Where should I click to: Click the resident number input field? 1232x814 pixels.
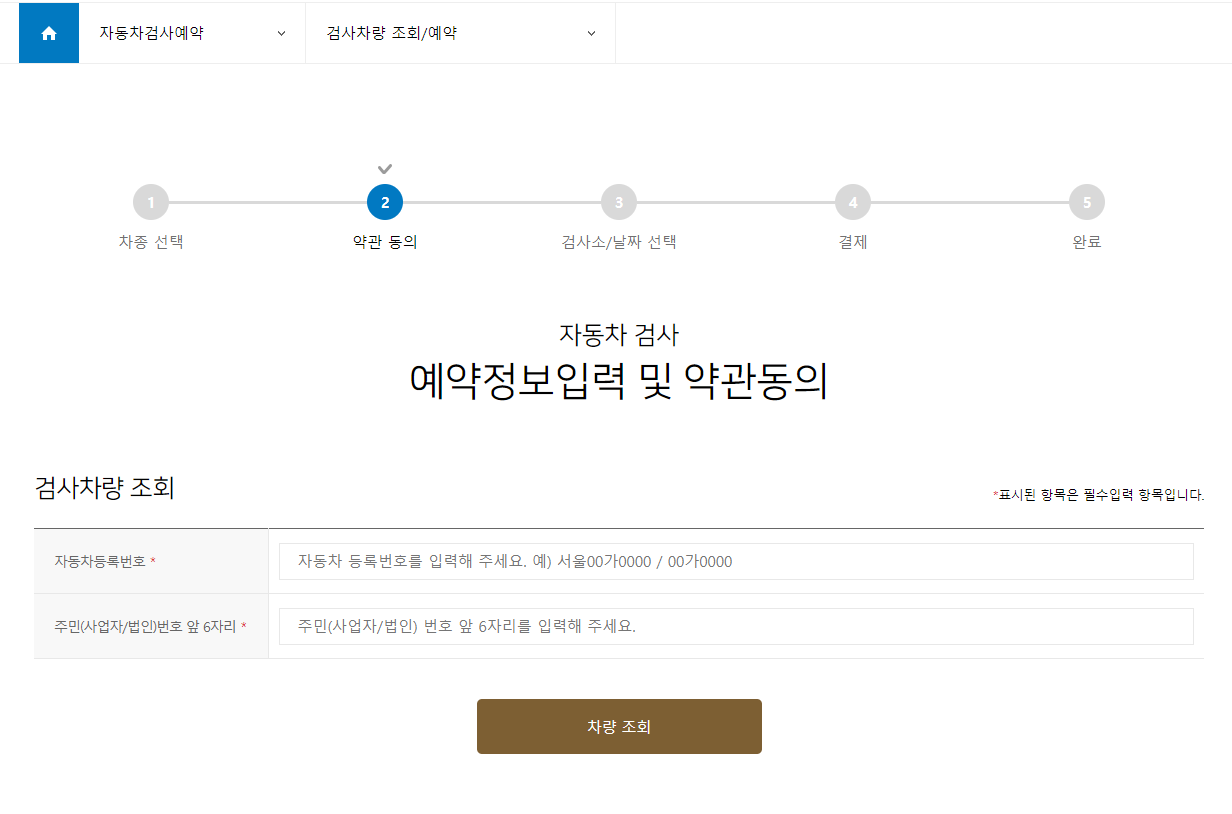point(735,626)
